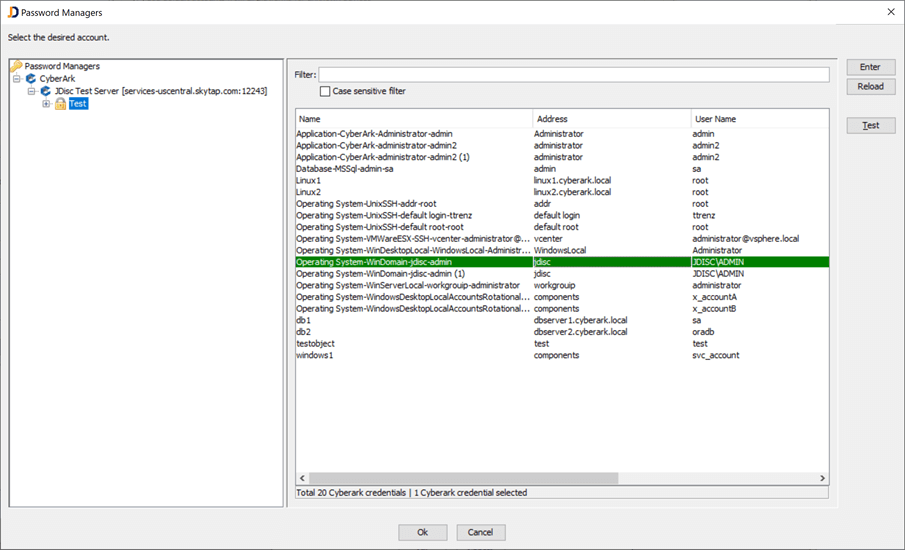
Task: Select the WinDesktopLocal-WindowsLocal-Administr row
Action: [x=562, y=250]
